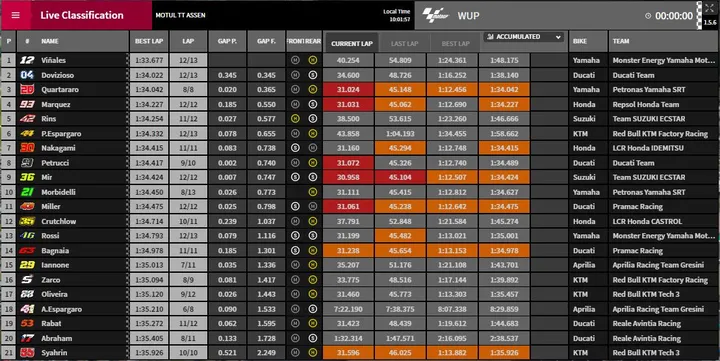Click Nakagami's front tyre S icon
Screen dimensions: 720x361
(x=295, y=148)
